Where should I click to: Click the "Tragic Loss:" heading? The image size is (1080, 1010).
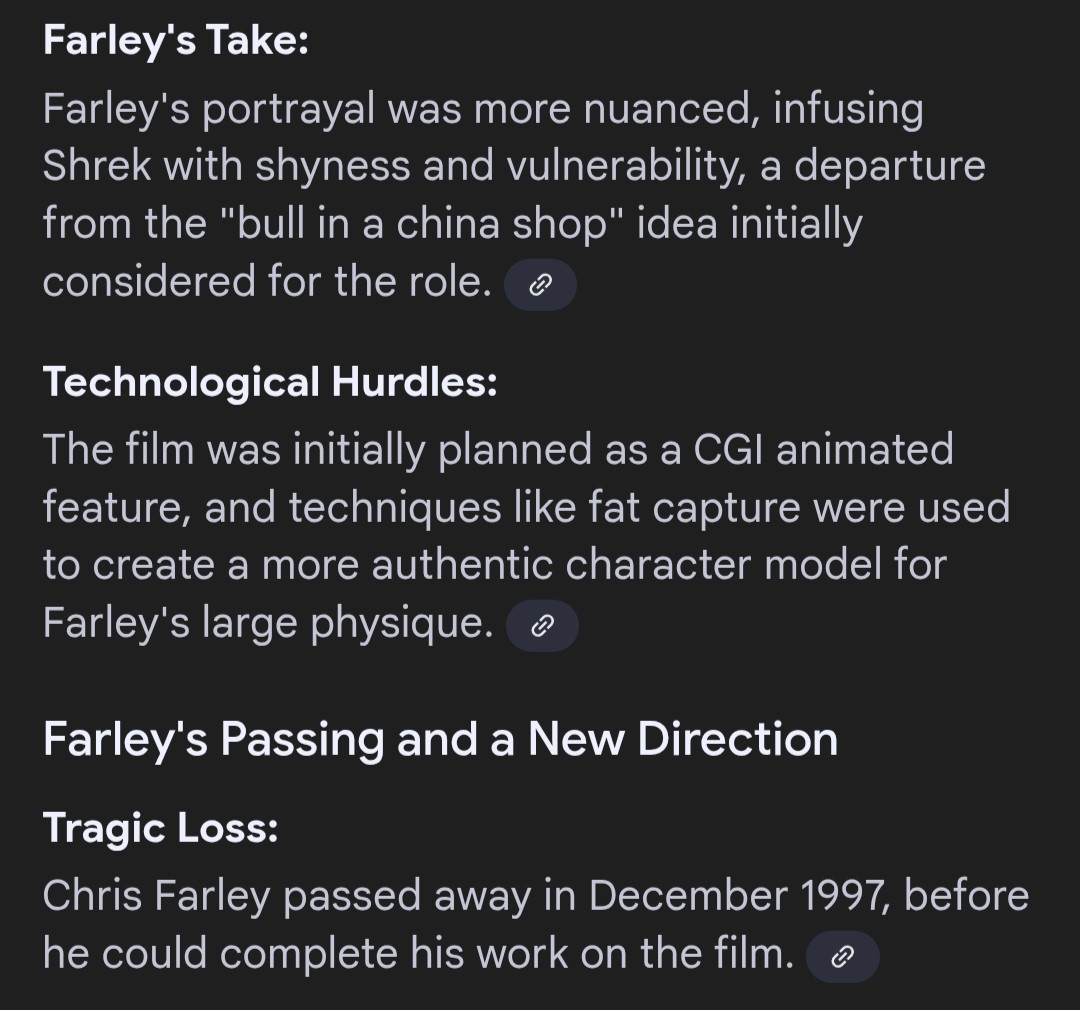click(x=160, y=827)
